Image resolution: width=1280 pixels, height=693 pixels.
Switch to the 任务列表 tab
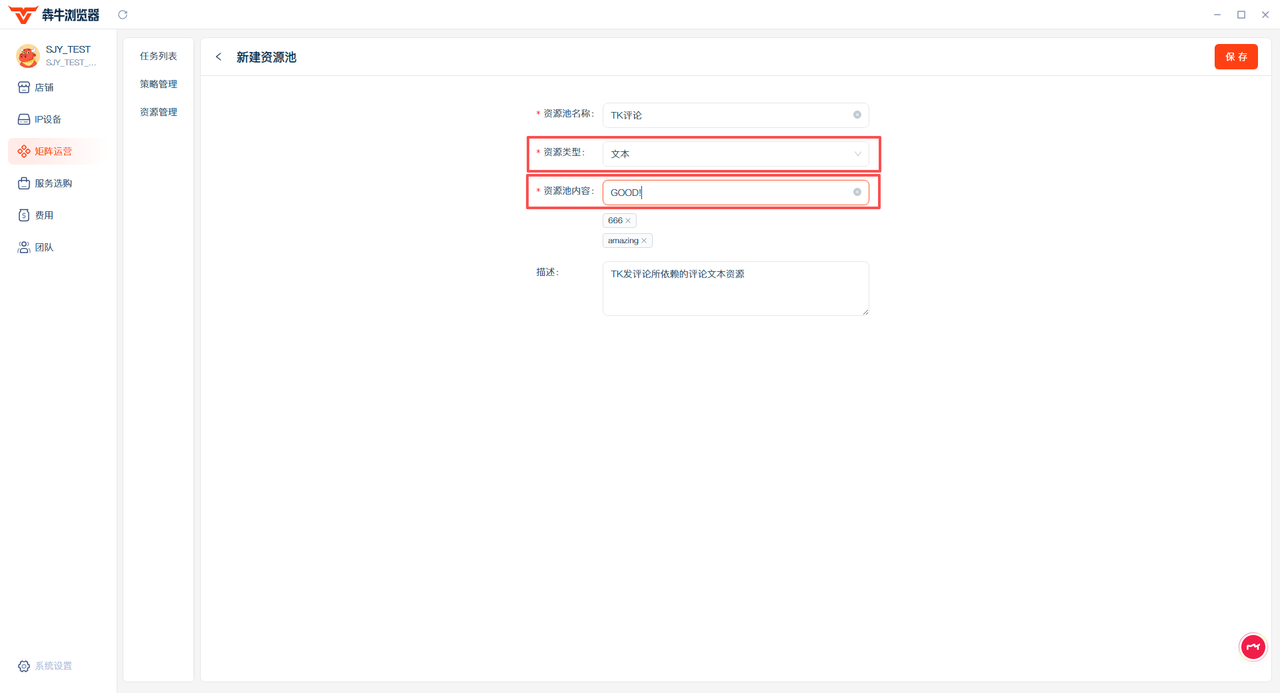click(x=158, y=57)
